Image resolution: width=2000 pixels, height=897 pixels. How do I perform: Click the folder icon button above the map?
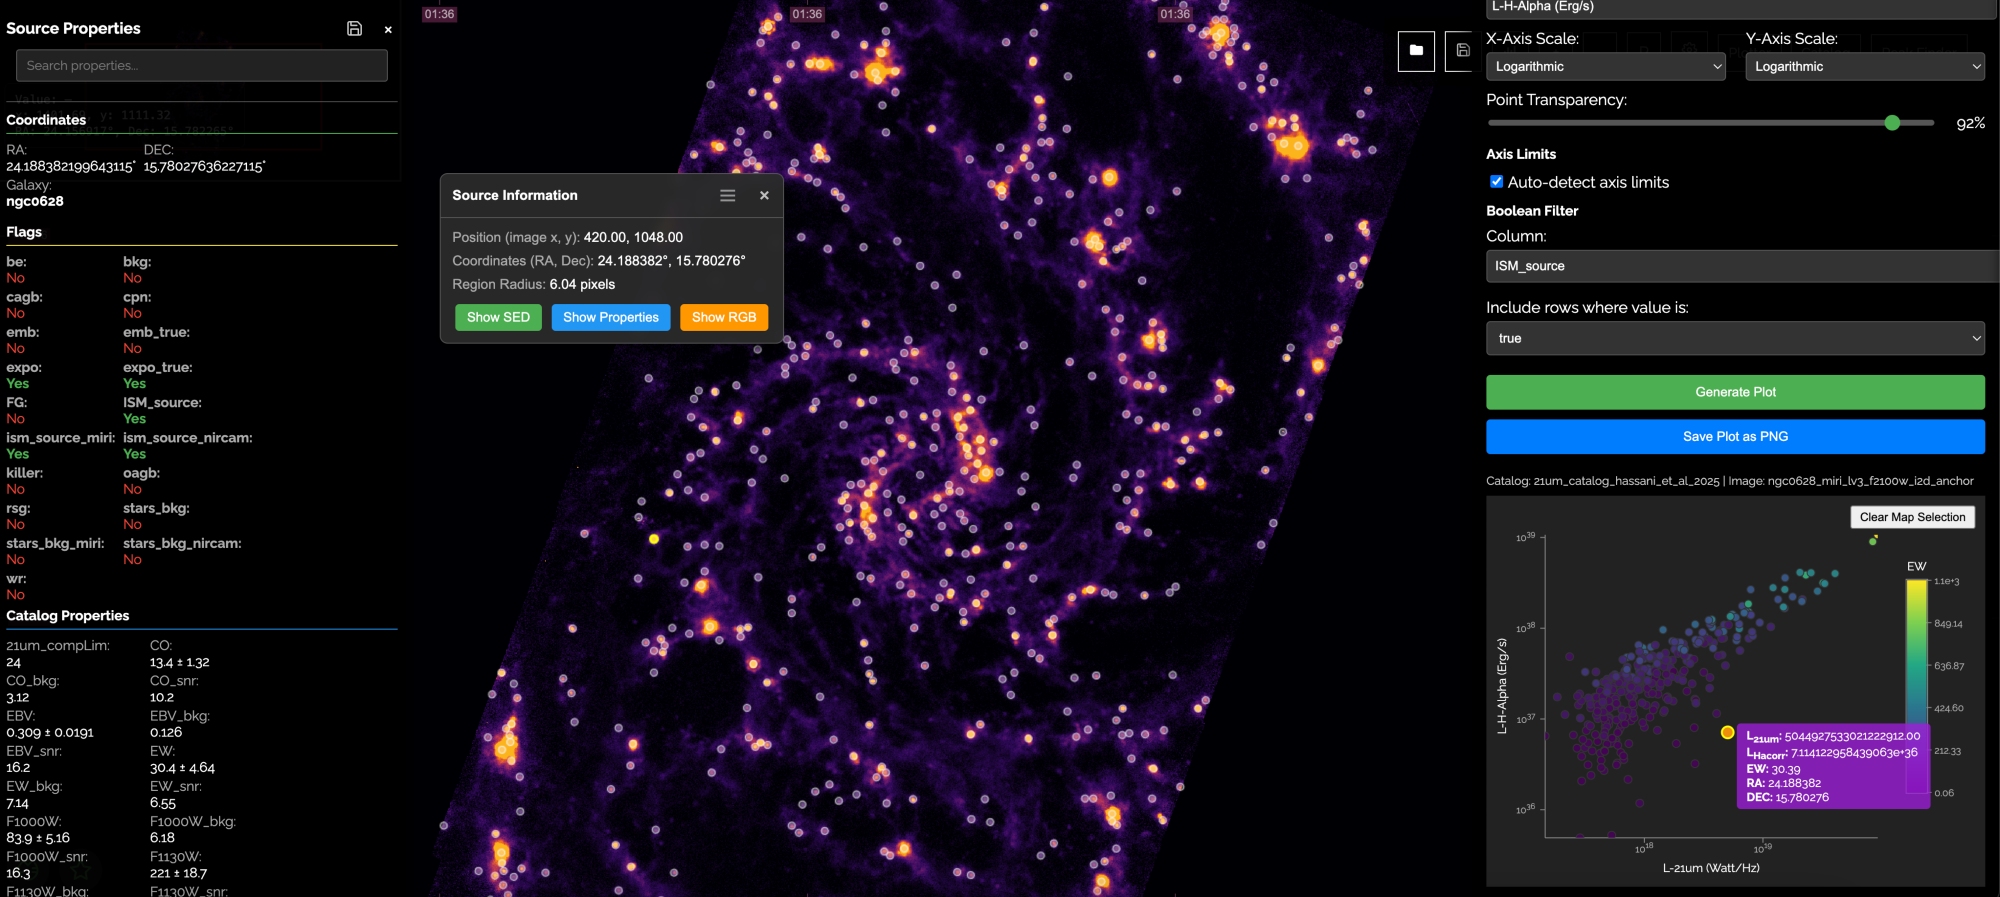click(1416, 51)
